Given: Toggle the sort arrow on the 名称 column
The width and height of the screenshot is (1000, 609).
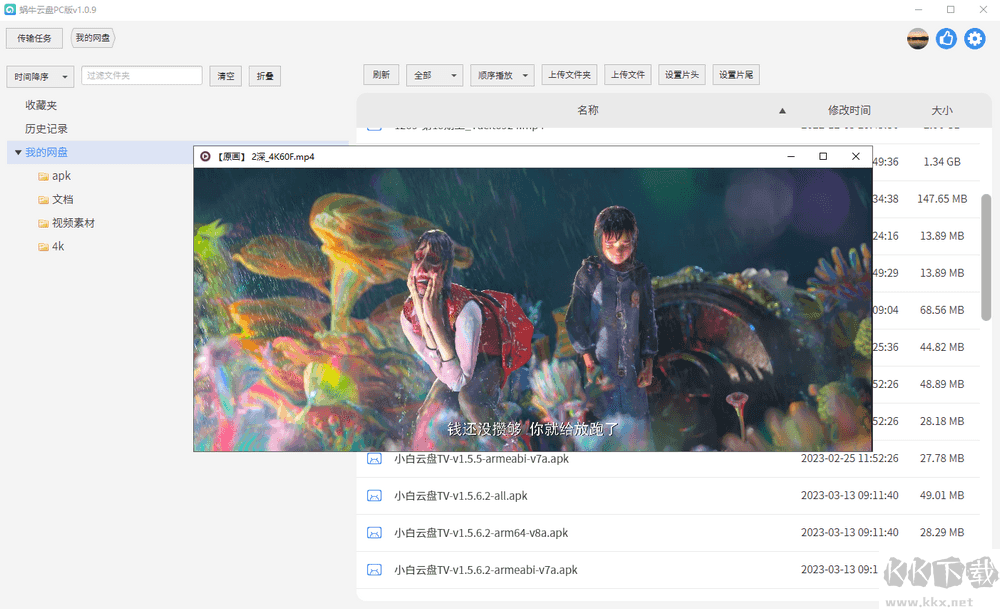Looking at the screenshot, I should pyautogui.click(x=782, y=111).
